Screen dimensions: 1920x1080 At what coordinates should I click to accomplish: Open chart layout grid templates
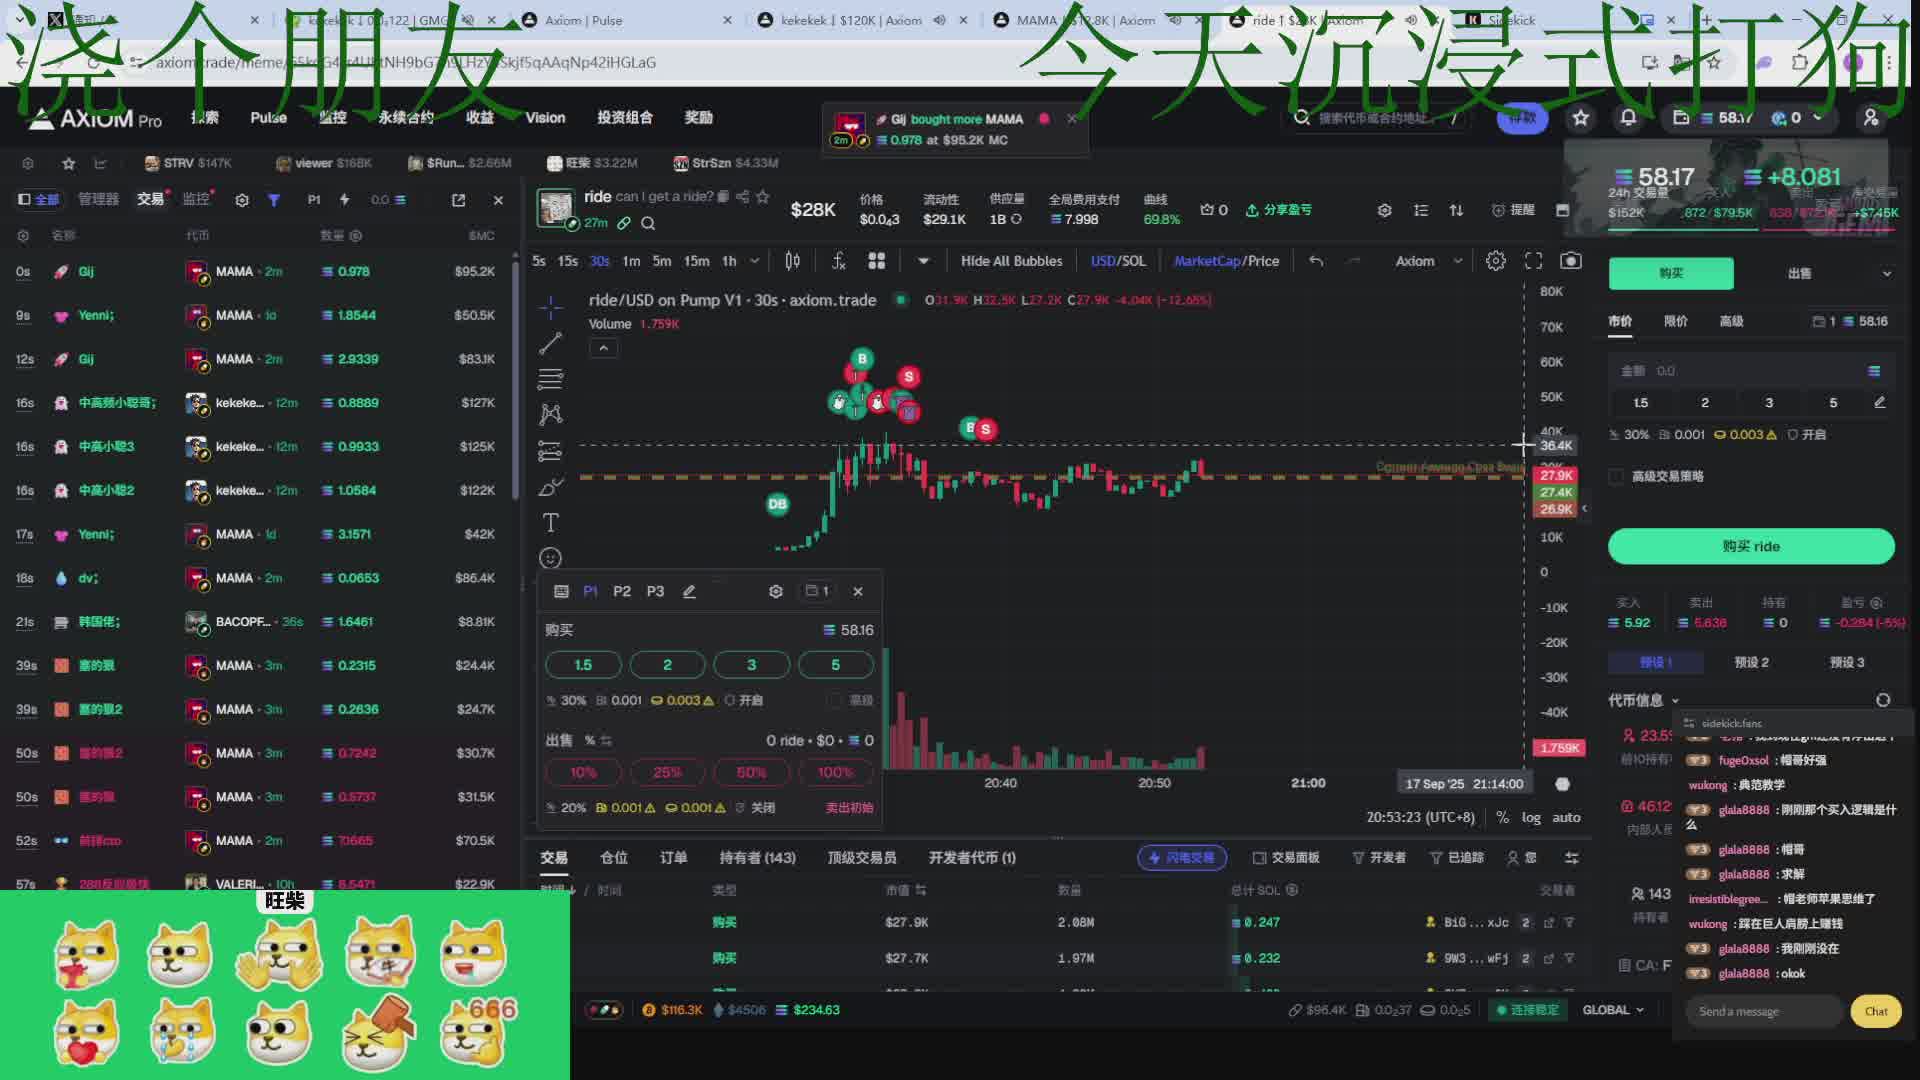tap(877, 261)
